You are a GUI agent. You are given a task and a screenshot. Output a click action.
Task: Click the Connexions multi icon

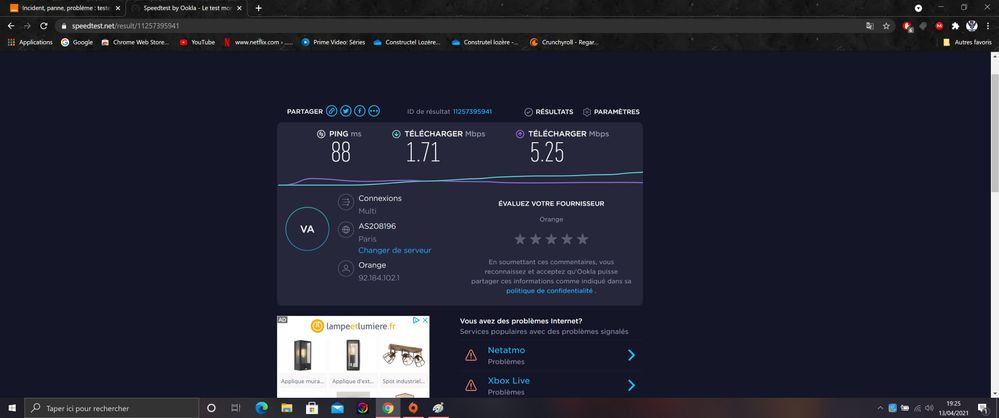coord(346,203)
